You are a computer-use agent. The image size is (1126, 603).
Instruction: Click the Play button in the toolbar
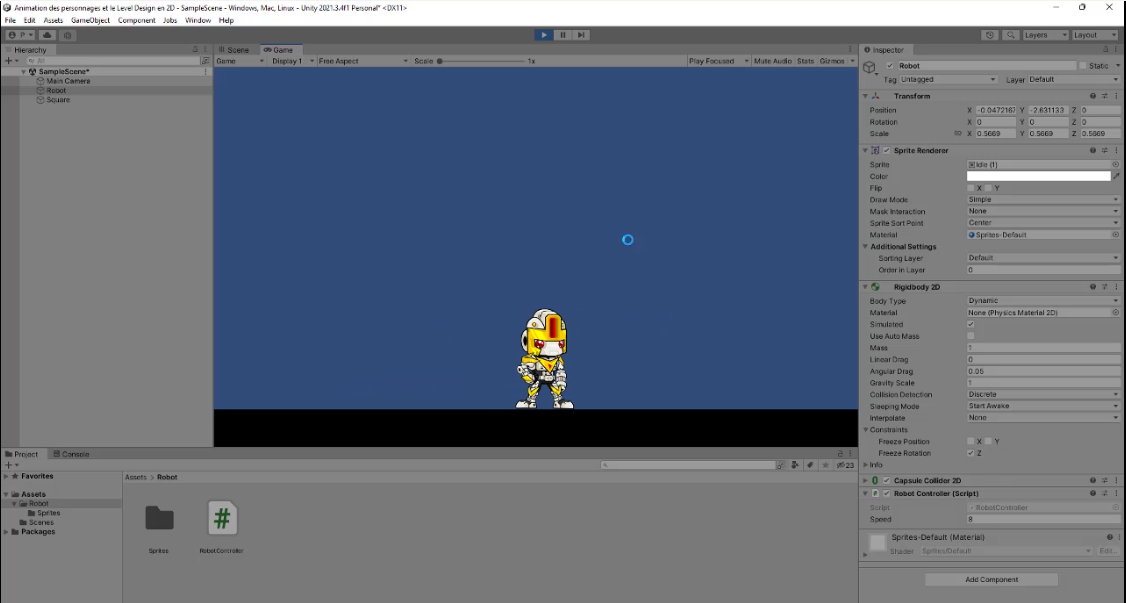(544, 35)
